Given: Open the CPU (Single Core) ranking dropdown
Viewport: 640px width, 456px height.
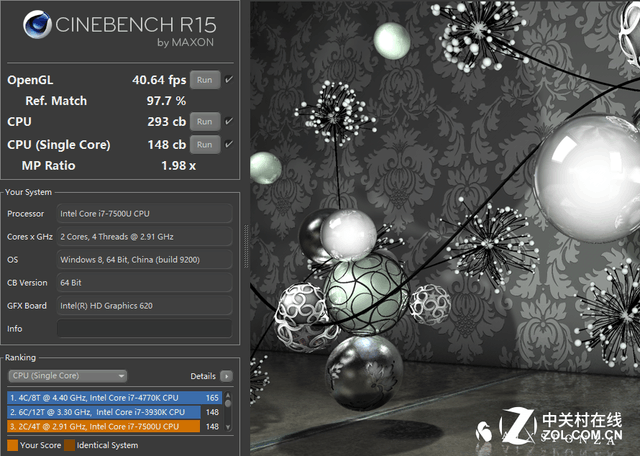Looking at the screenshot, I should (68, 376).
